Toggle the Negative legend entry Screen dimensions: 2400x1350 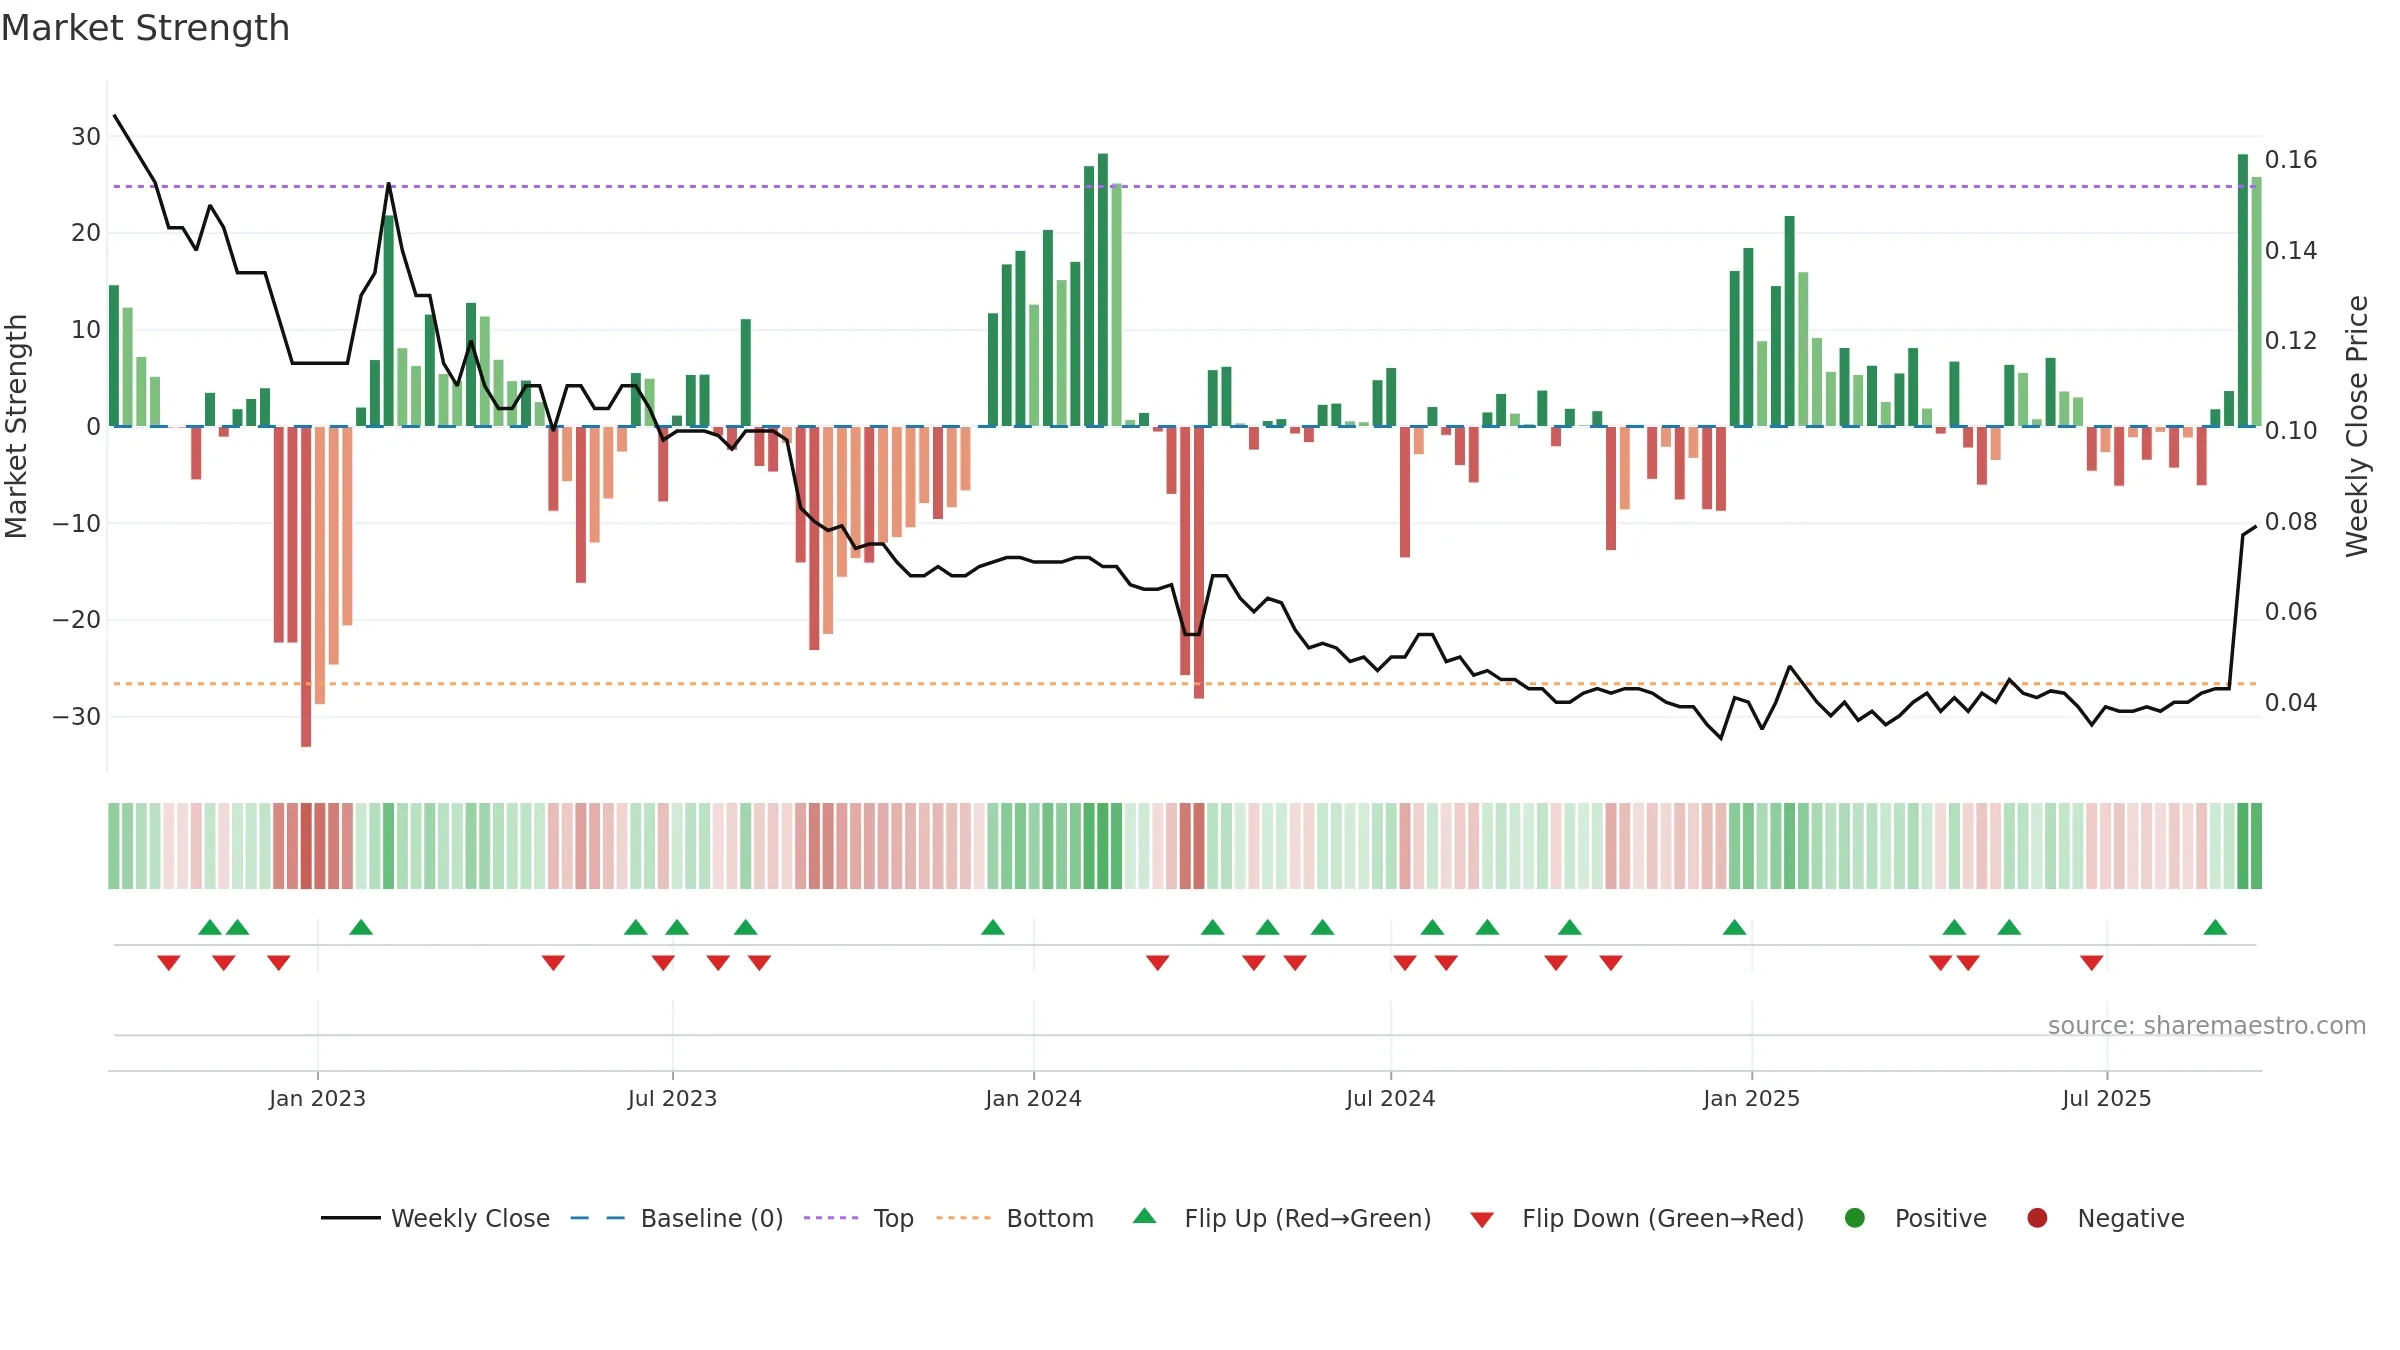pyautogui.click(x=2105, y=1218)
